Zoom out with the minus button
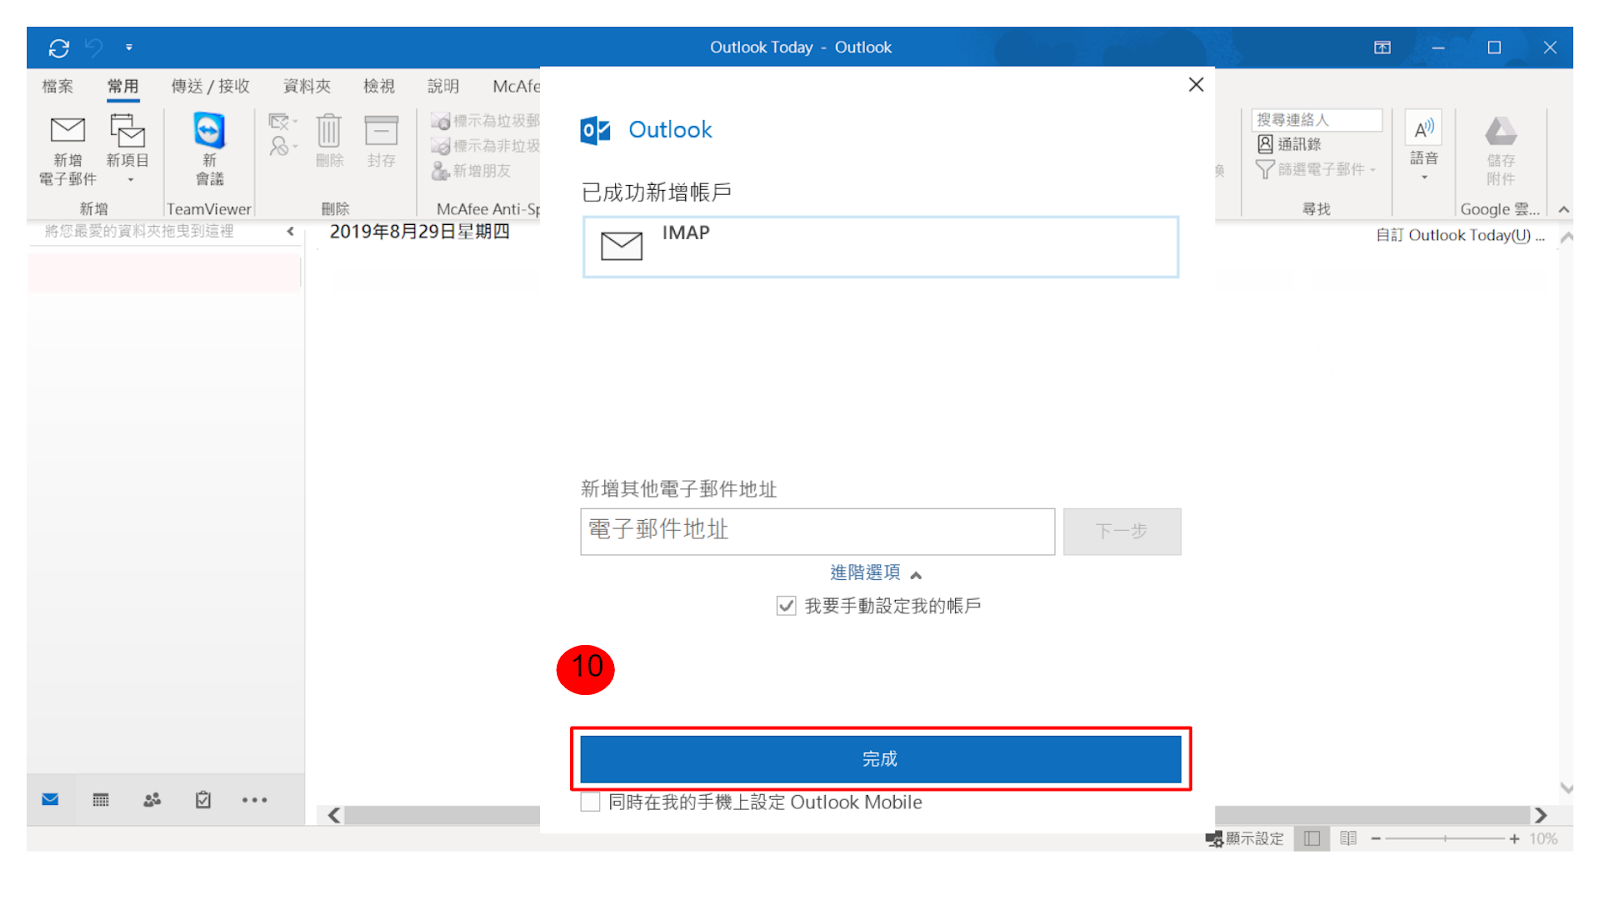Image resolution: width=1600 pixels, height=900 pixels. [1376, 839]
